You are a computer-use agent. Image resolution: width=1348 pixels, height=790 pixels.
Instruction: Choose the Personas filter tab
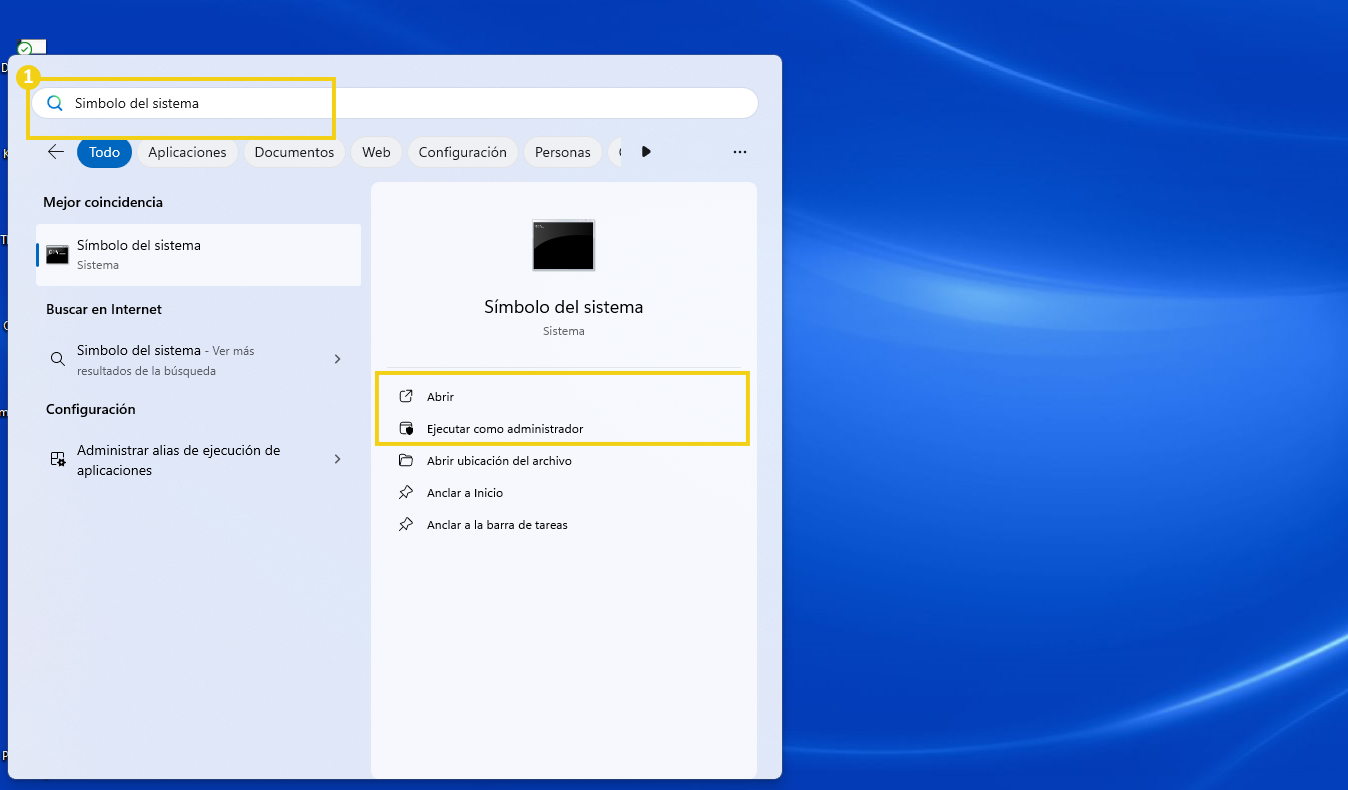click(562, 152)
